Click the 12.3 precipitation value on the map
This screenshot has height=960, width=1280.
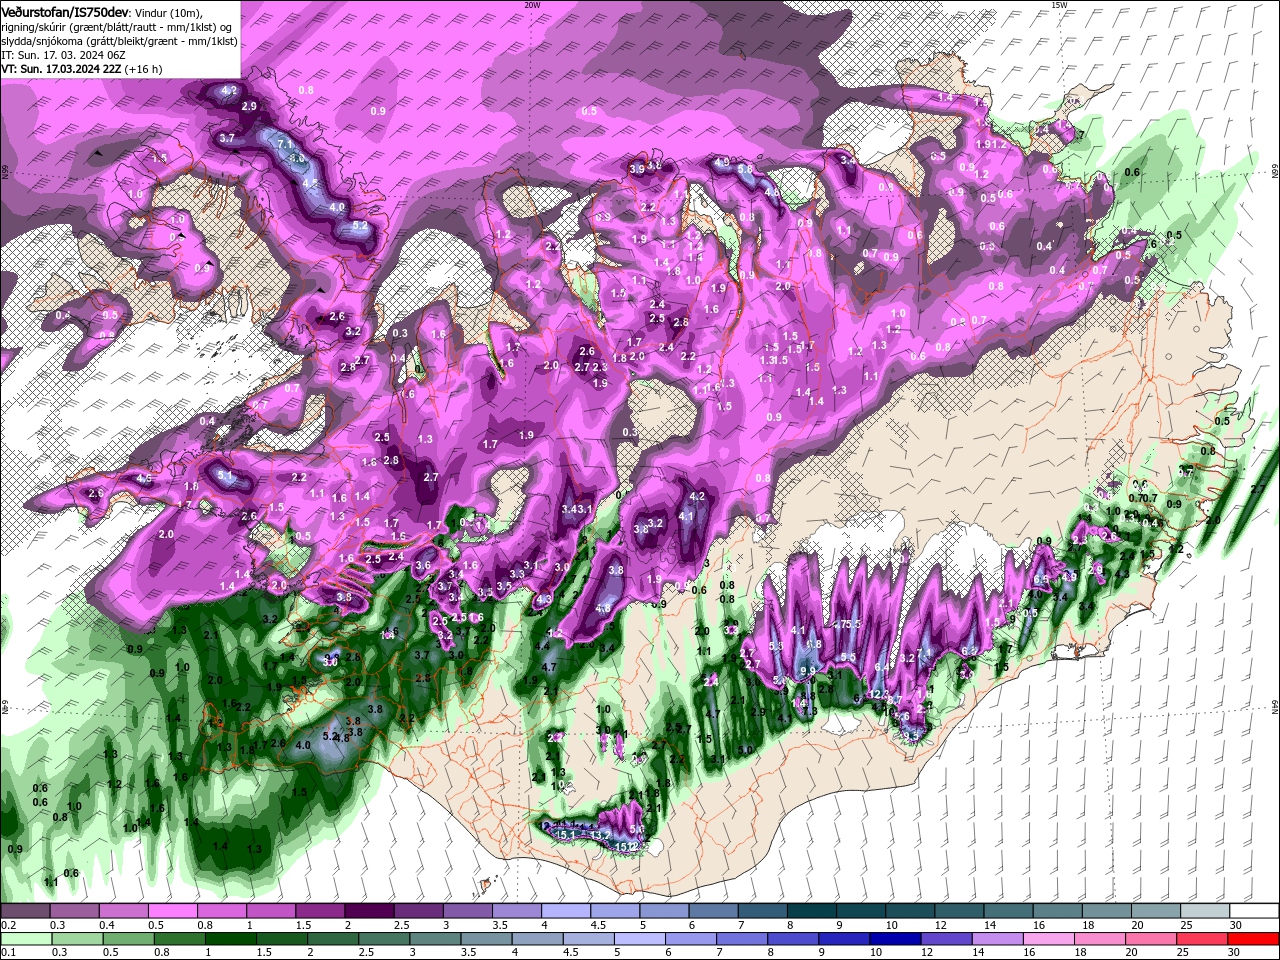pyautogui.click(x=879, y=694)
